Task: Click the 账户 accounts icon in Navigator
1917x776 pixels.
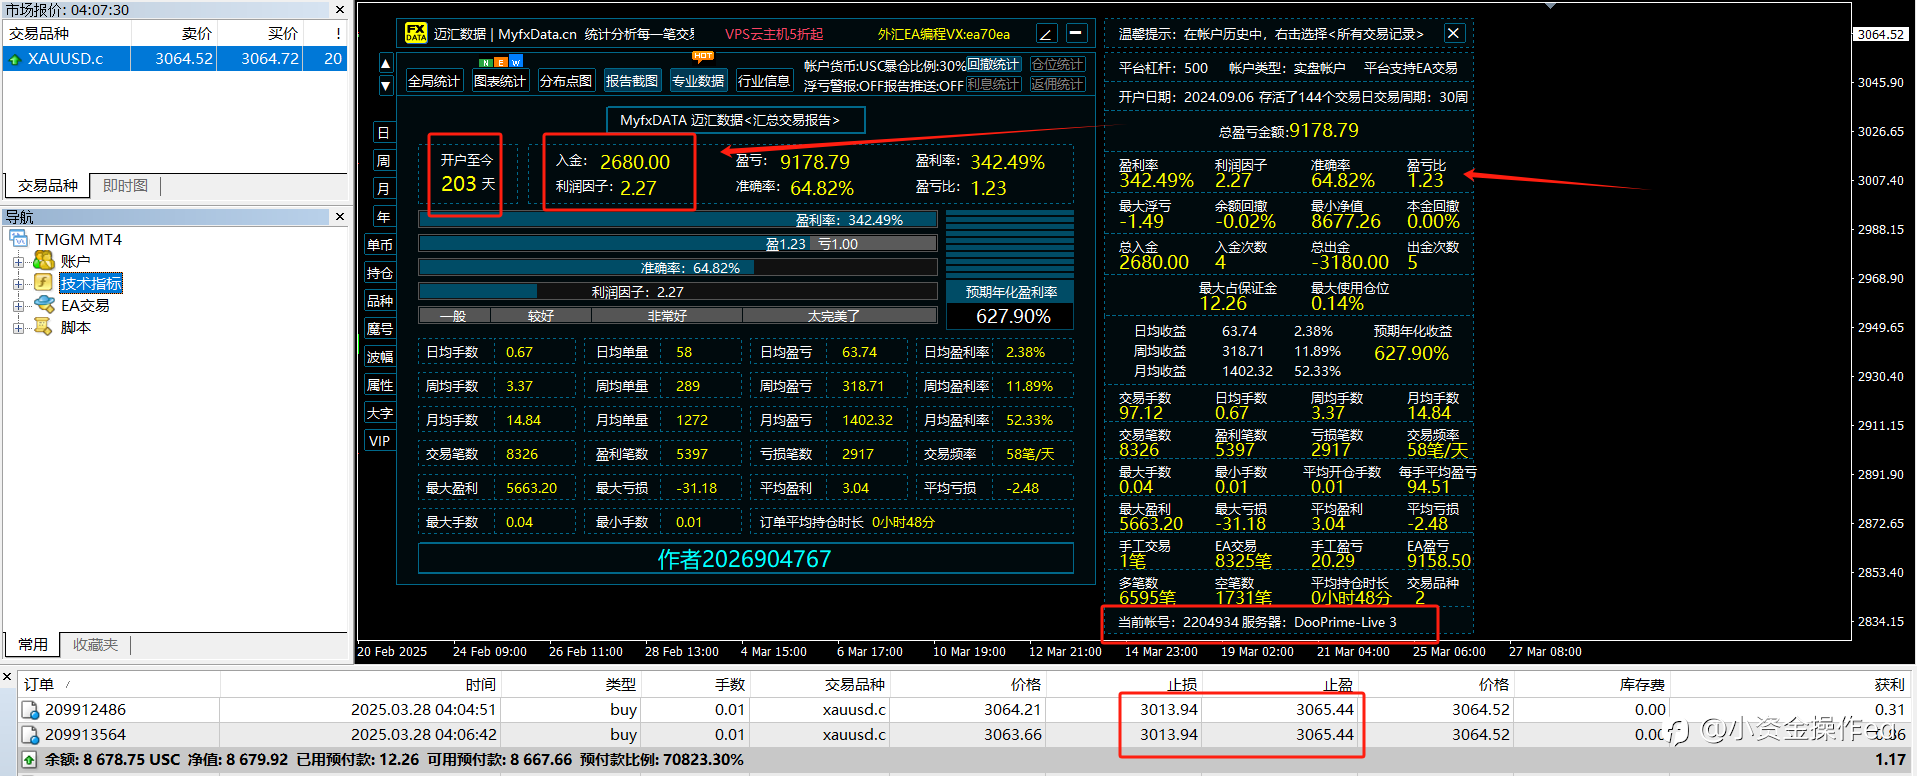Action: 43,261
